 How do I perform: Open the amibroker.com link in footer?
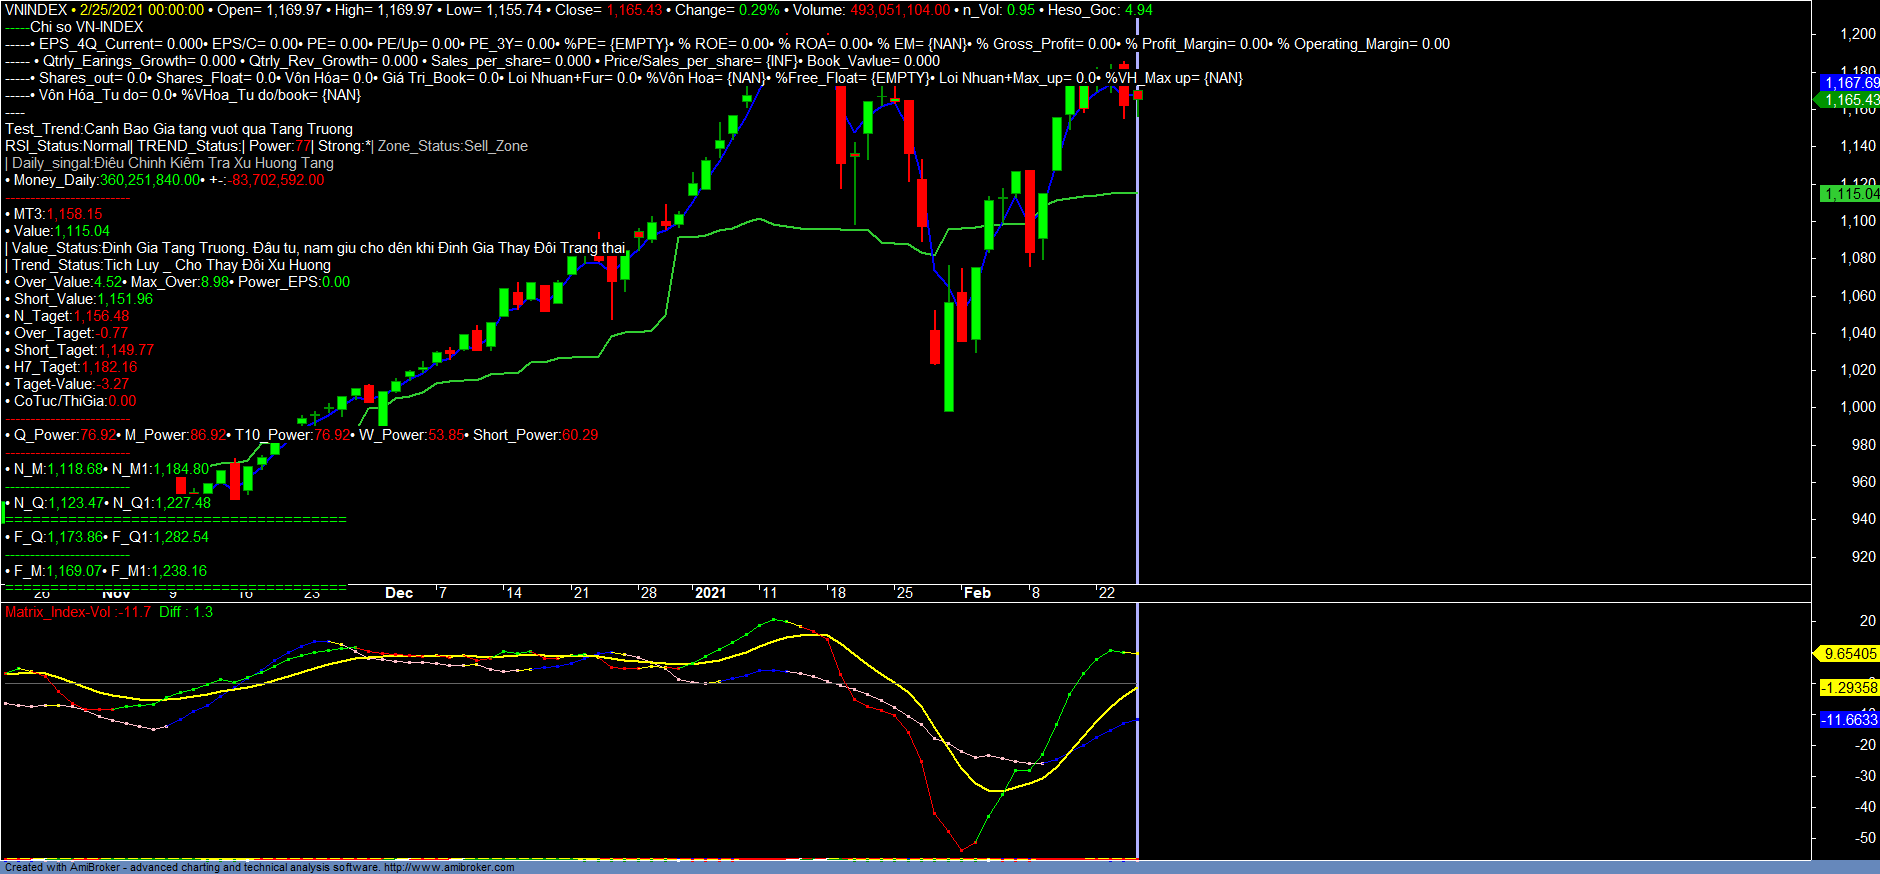(449, 867)
